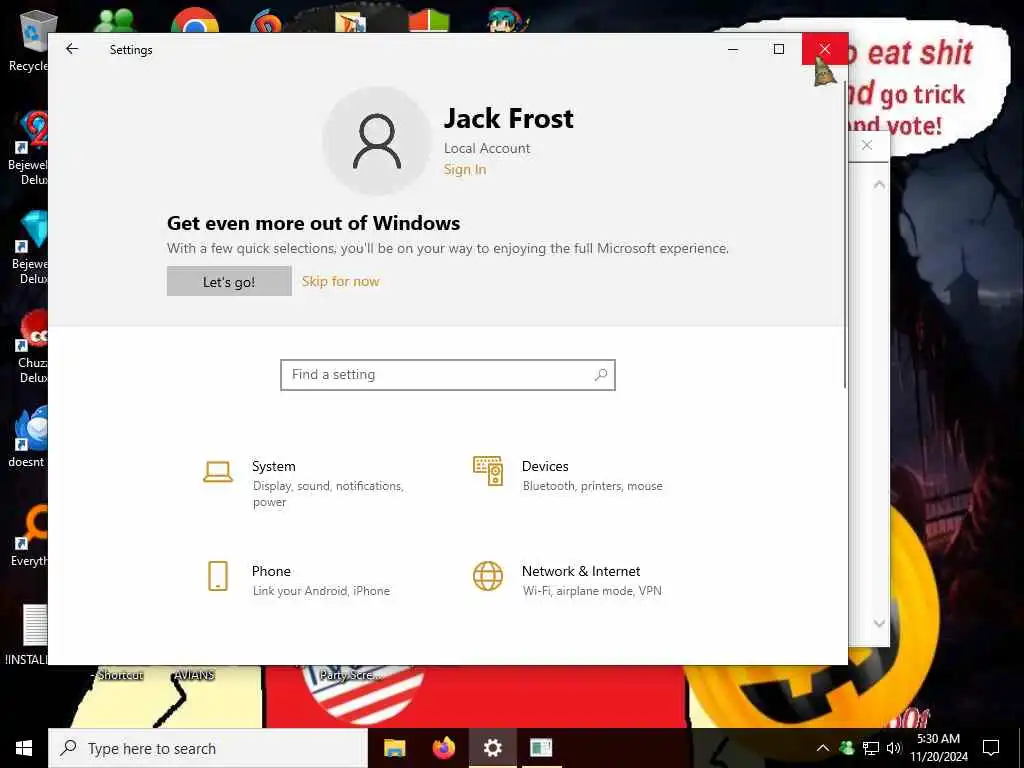
Task: Close the window behind Settings
Action: coord(867,146)
